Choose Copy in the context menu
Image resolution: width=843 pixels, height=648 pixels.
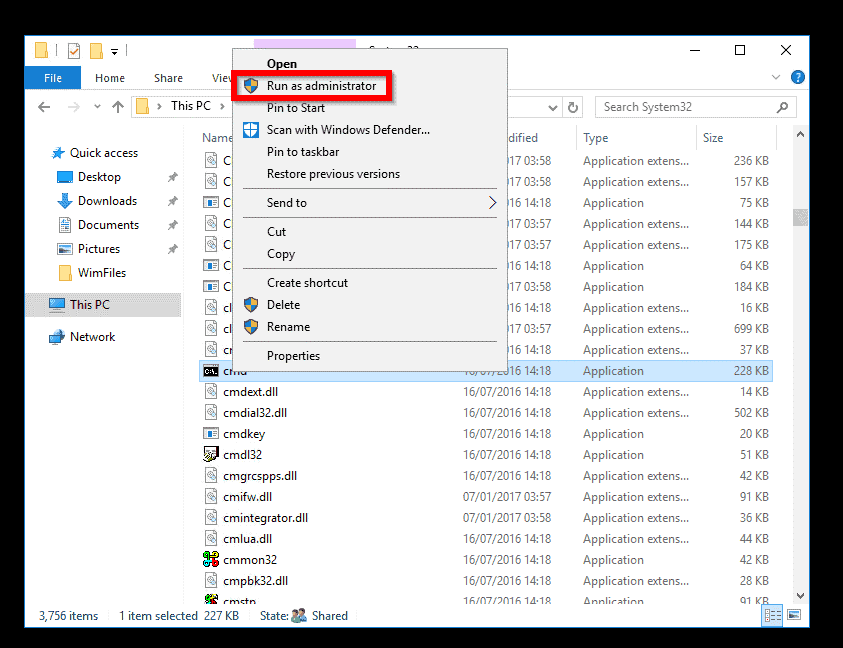281,254
